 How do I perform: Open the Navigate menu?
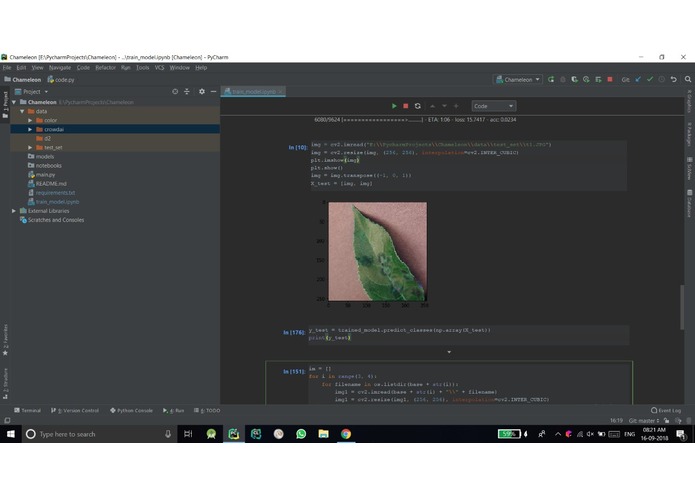point(60,68)
